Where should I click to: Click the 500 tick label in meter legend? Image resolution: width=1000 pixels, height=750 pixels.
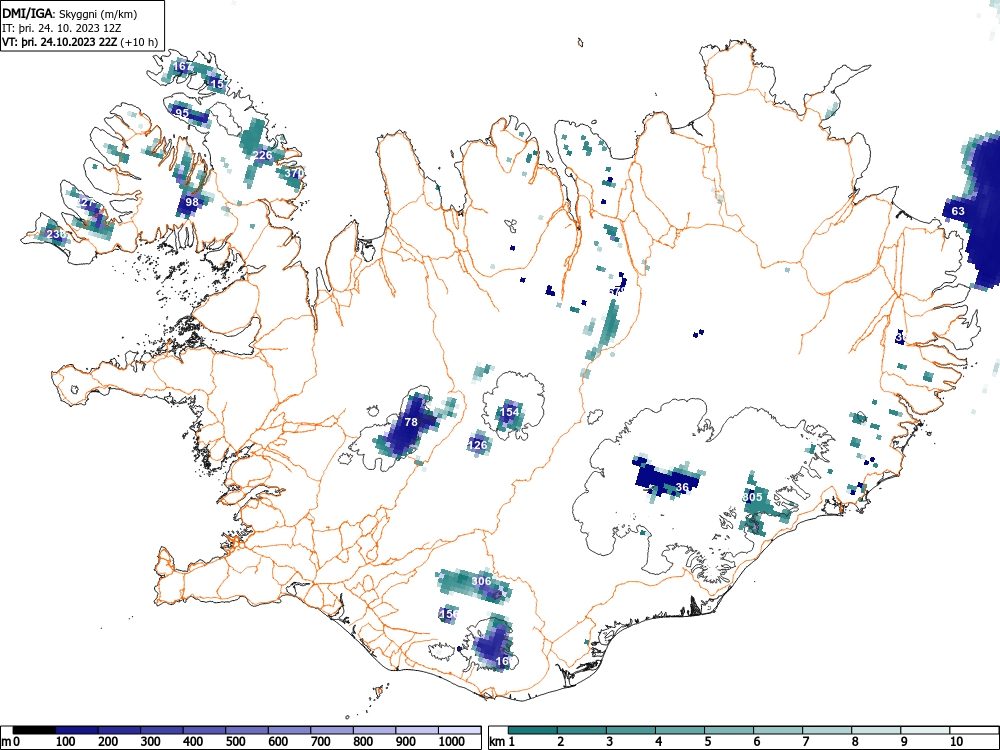[x=236, y=742]
